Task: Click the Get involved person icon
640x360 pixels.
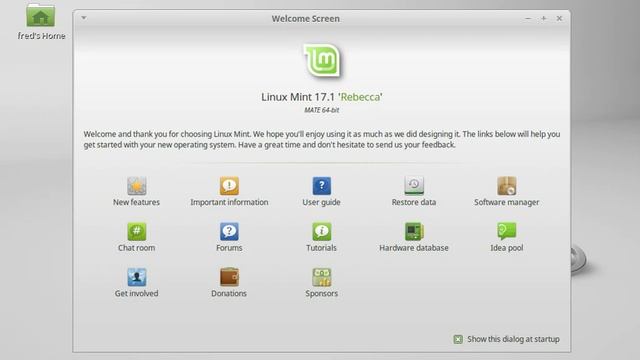Action: [x=136, y=277]
